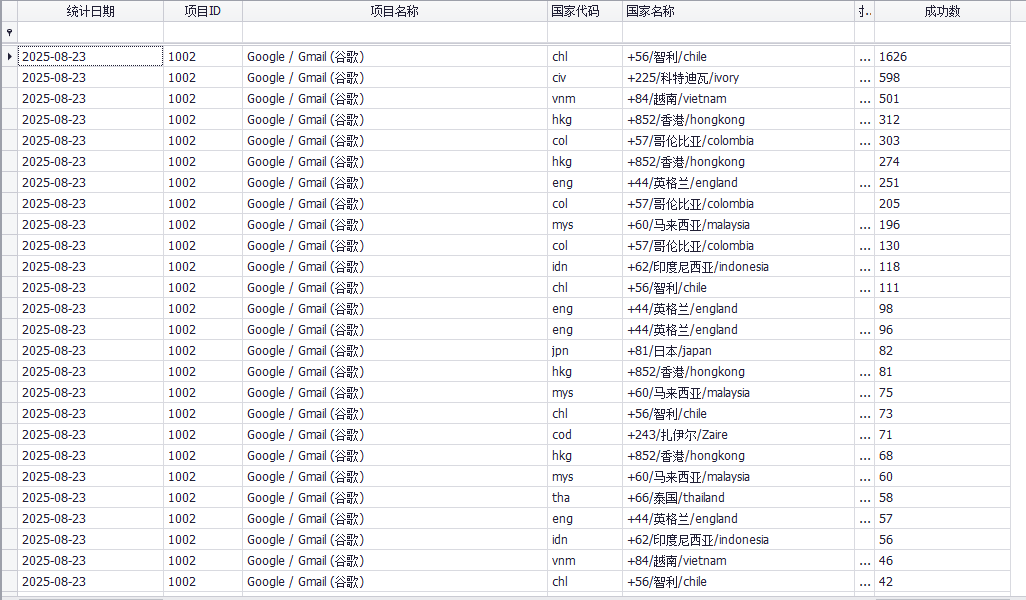Click the filter box under 成功数
The image size is (1026, 600).
pyautogui.click(x=942, y=32)
